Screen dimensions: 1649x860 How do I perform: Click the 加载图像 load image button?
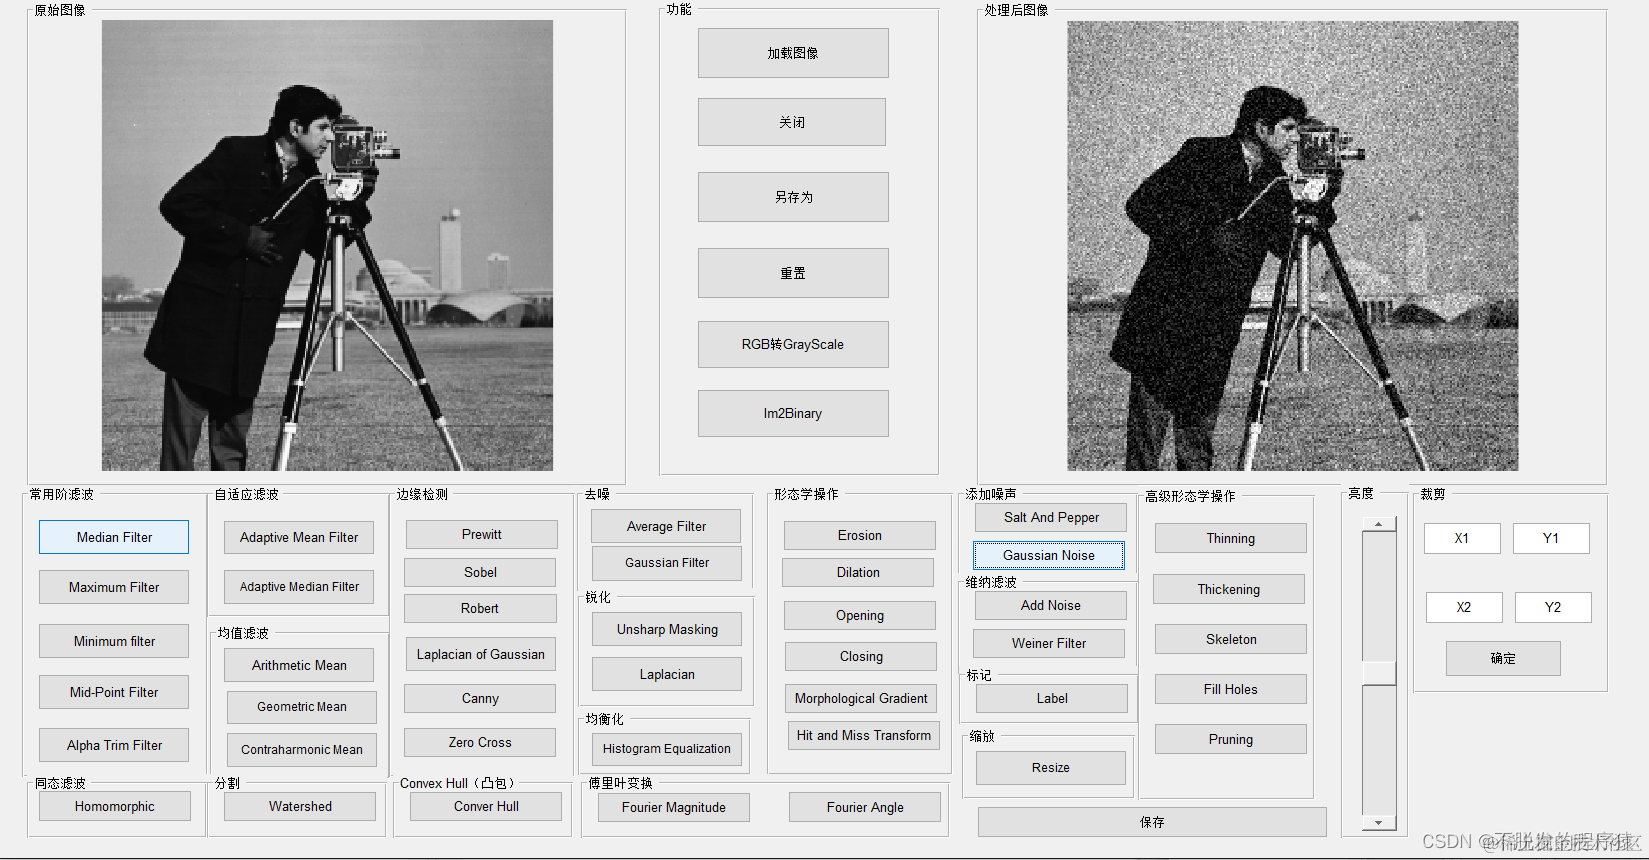click(x=793, y=53)
